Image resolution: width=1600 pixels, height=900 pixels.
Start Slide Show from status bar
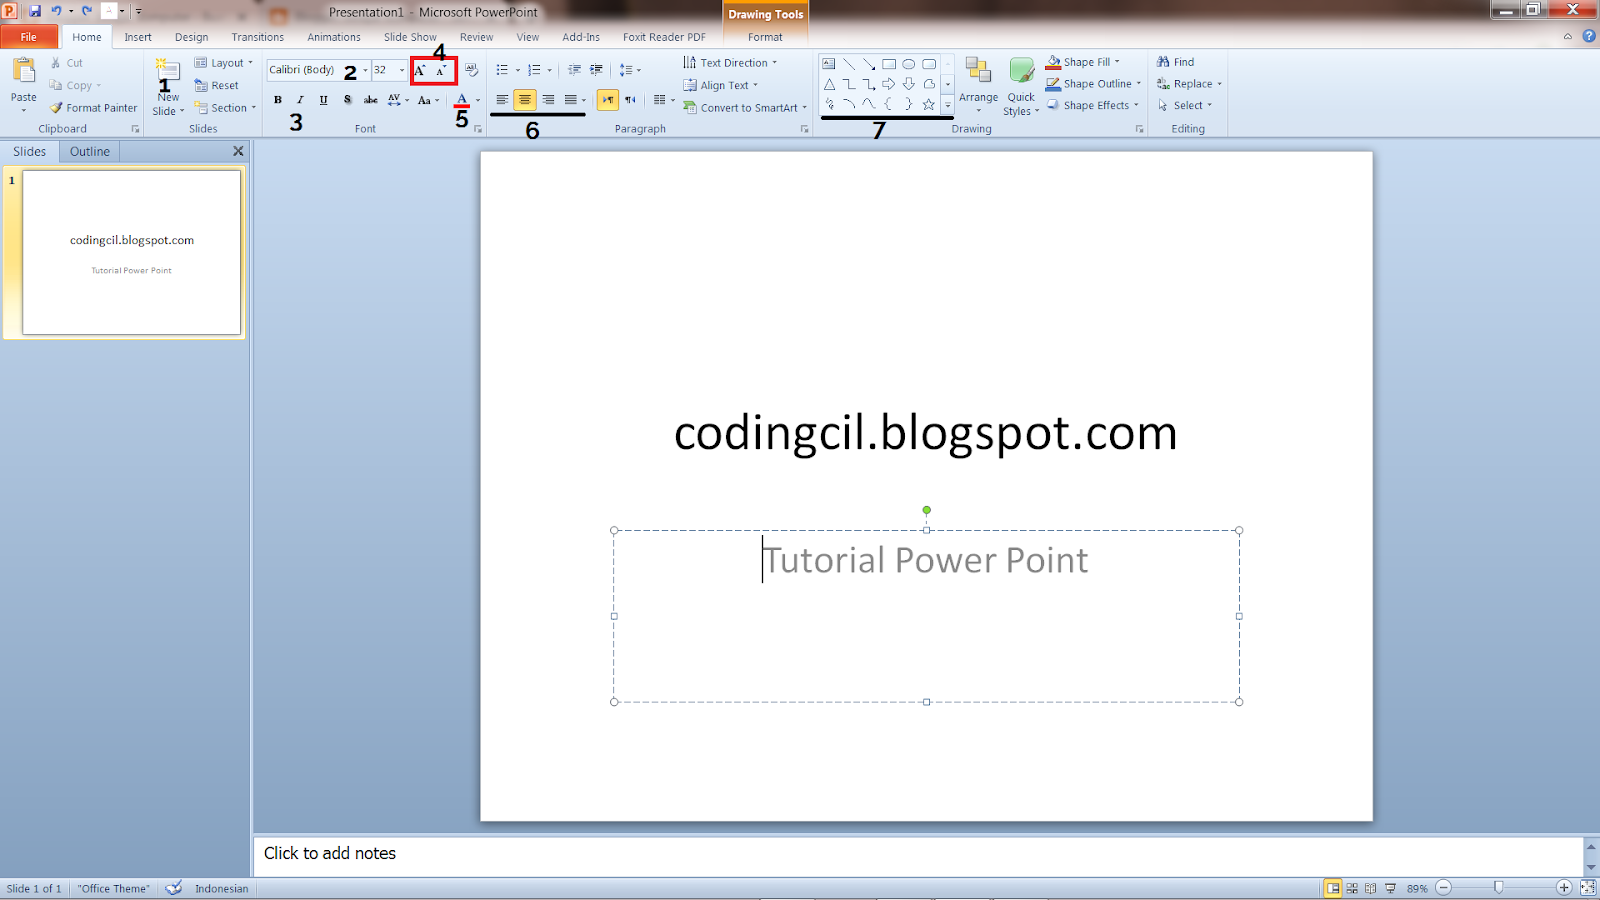(x=1390, y=888)
